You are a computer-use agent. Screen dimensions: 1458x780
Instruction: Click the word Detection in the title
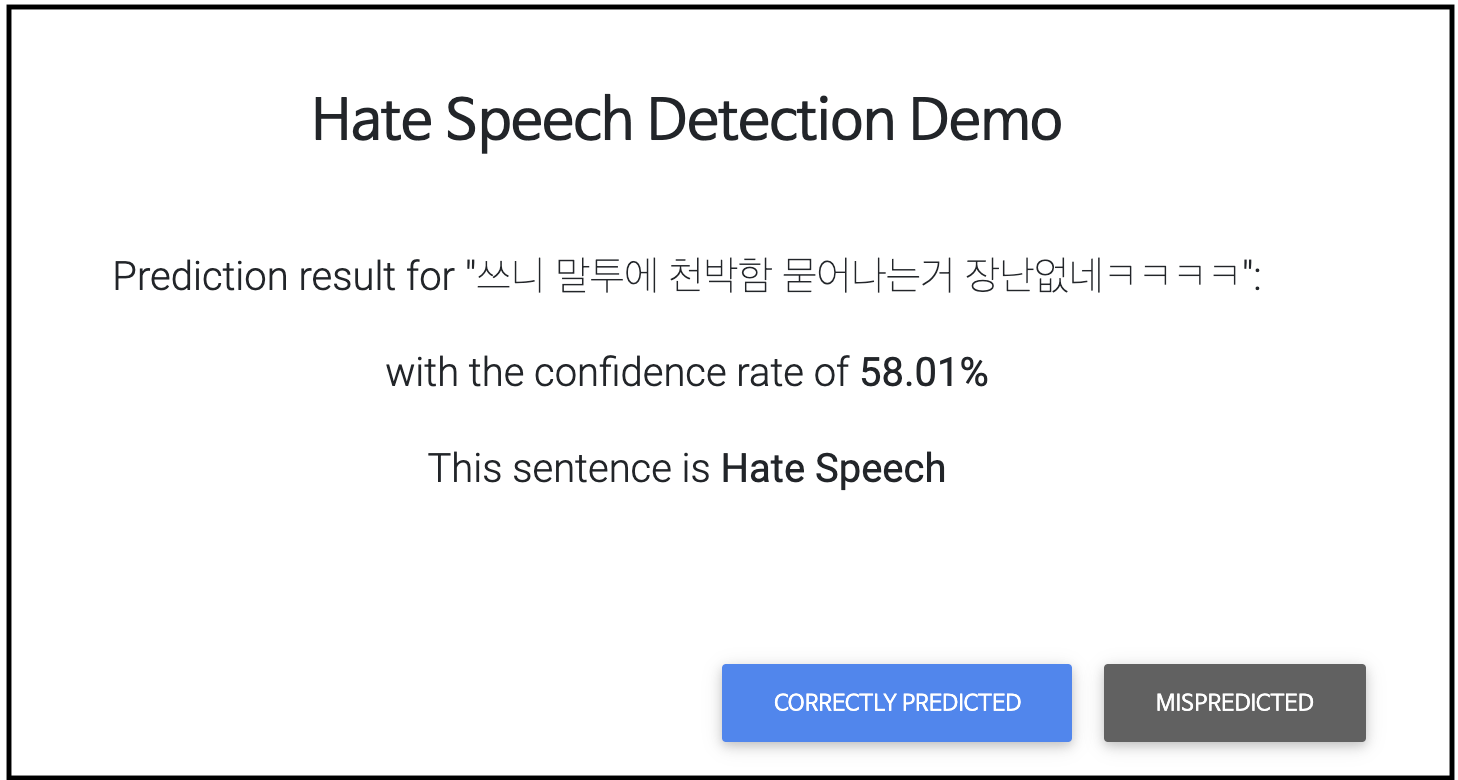point(771,121)
